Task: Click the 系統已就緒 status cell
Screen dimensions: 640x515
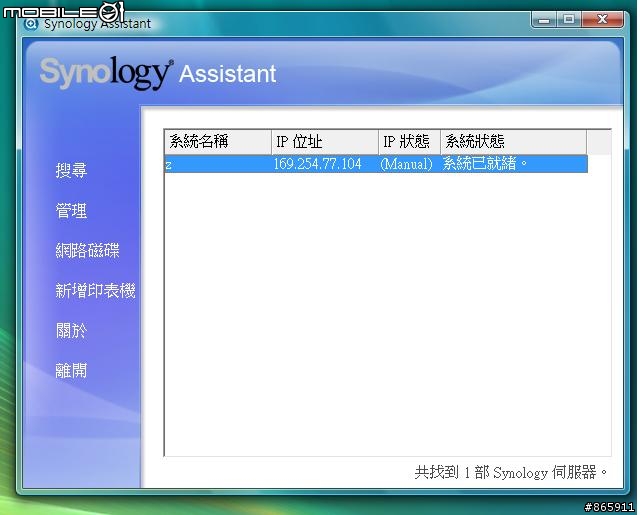Action: click(485, 164)
